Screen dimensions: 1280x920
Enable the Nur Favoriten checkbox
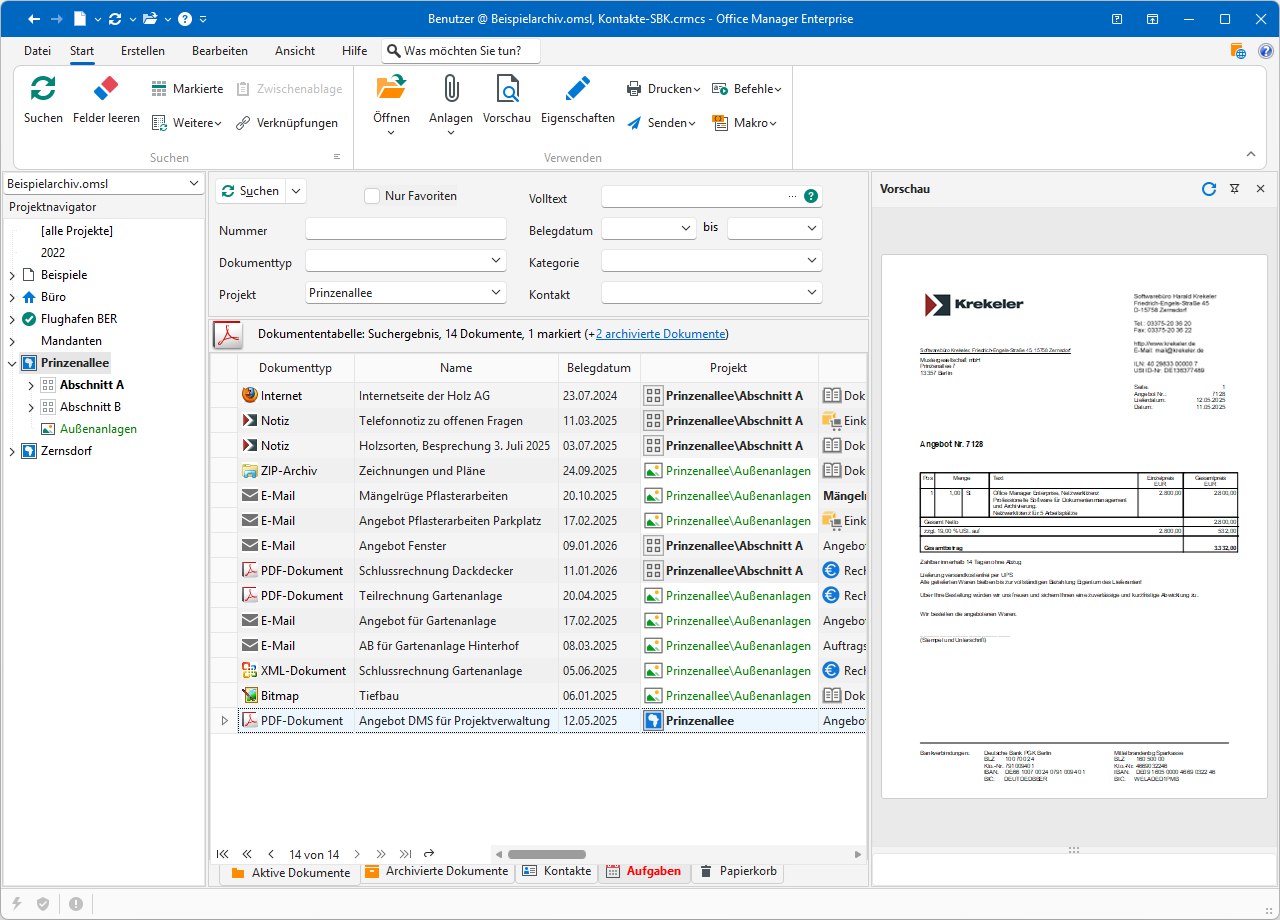(x=372, y=196)
